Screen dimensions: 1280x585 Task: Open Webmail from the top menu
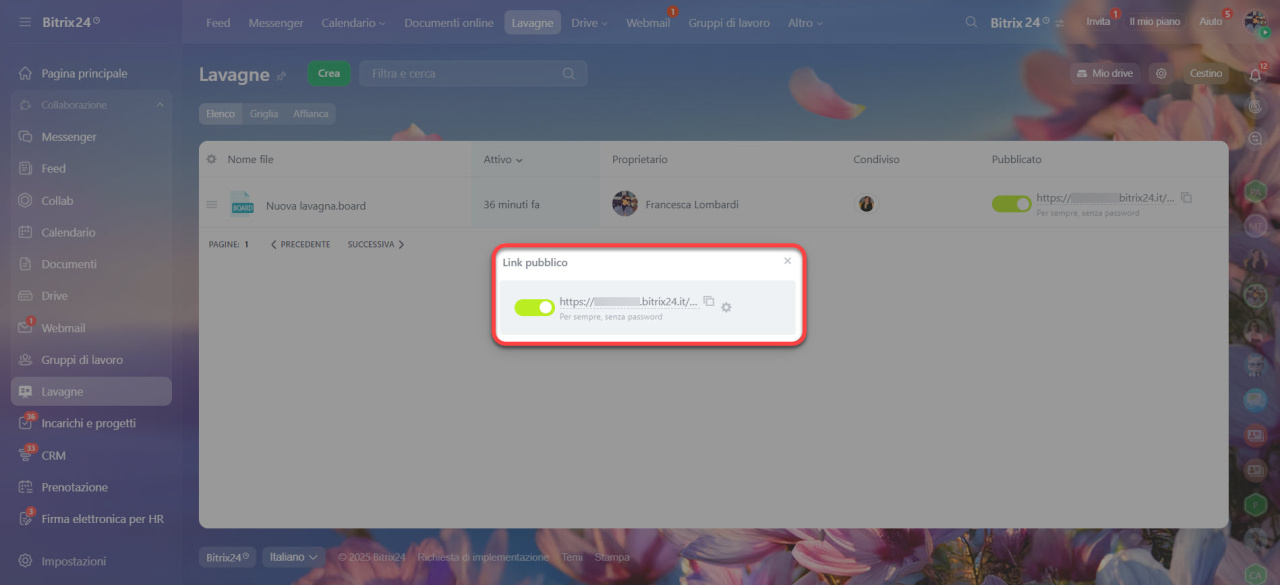pyautogui.click(x=648, y=22)
